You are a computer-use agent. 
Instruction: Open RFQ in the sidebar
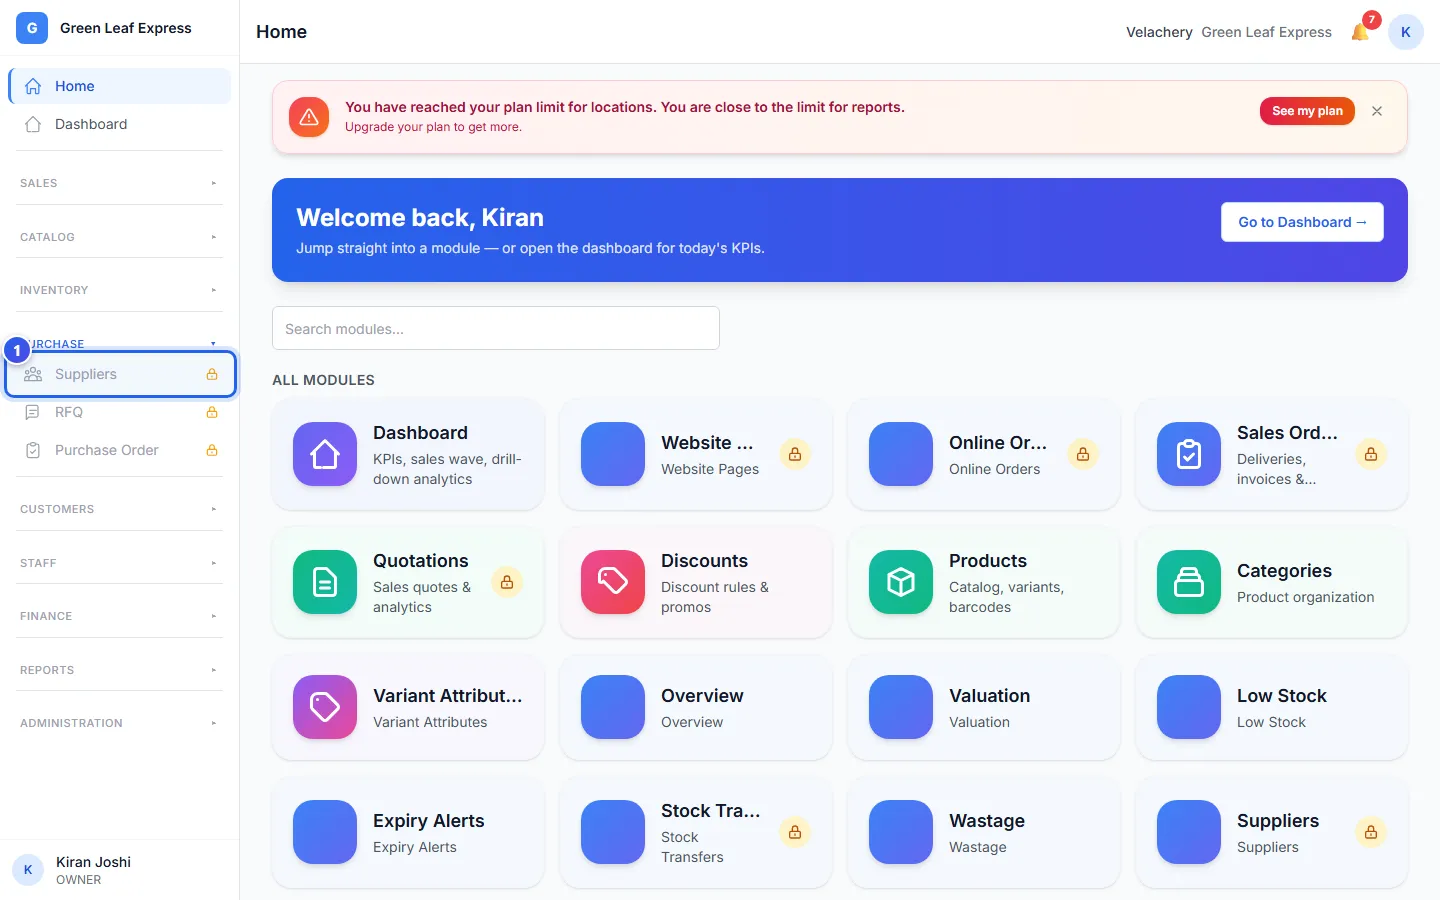tap(120, 412)
